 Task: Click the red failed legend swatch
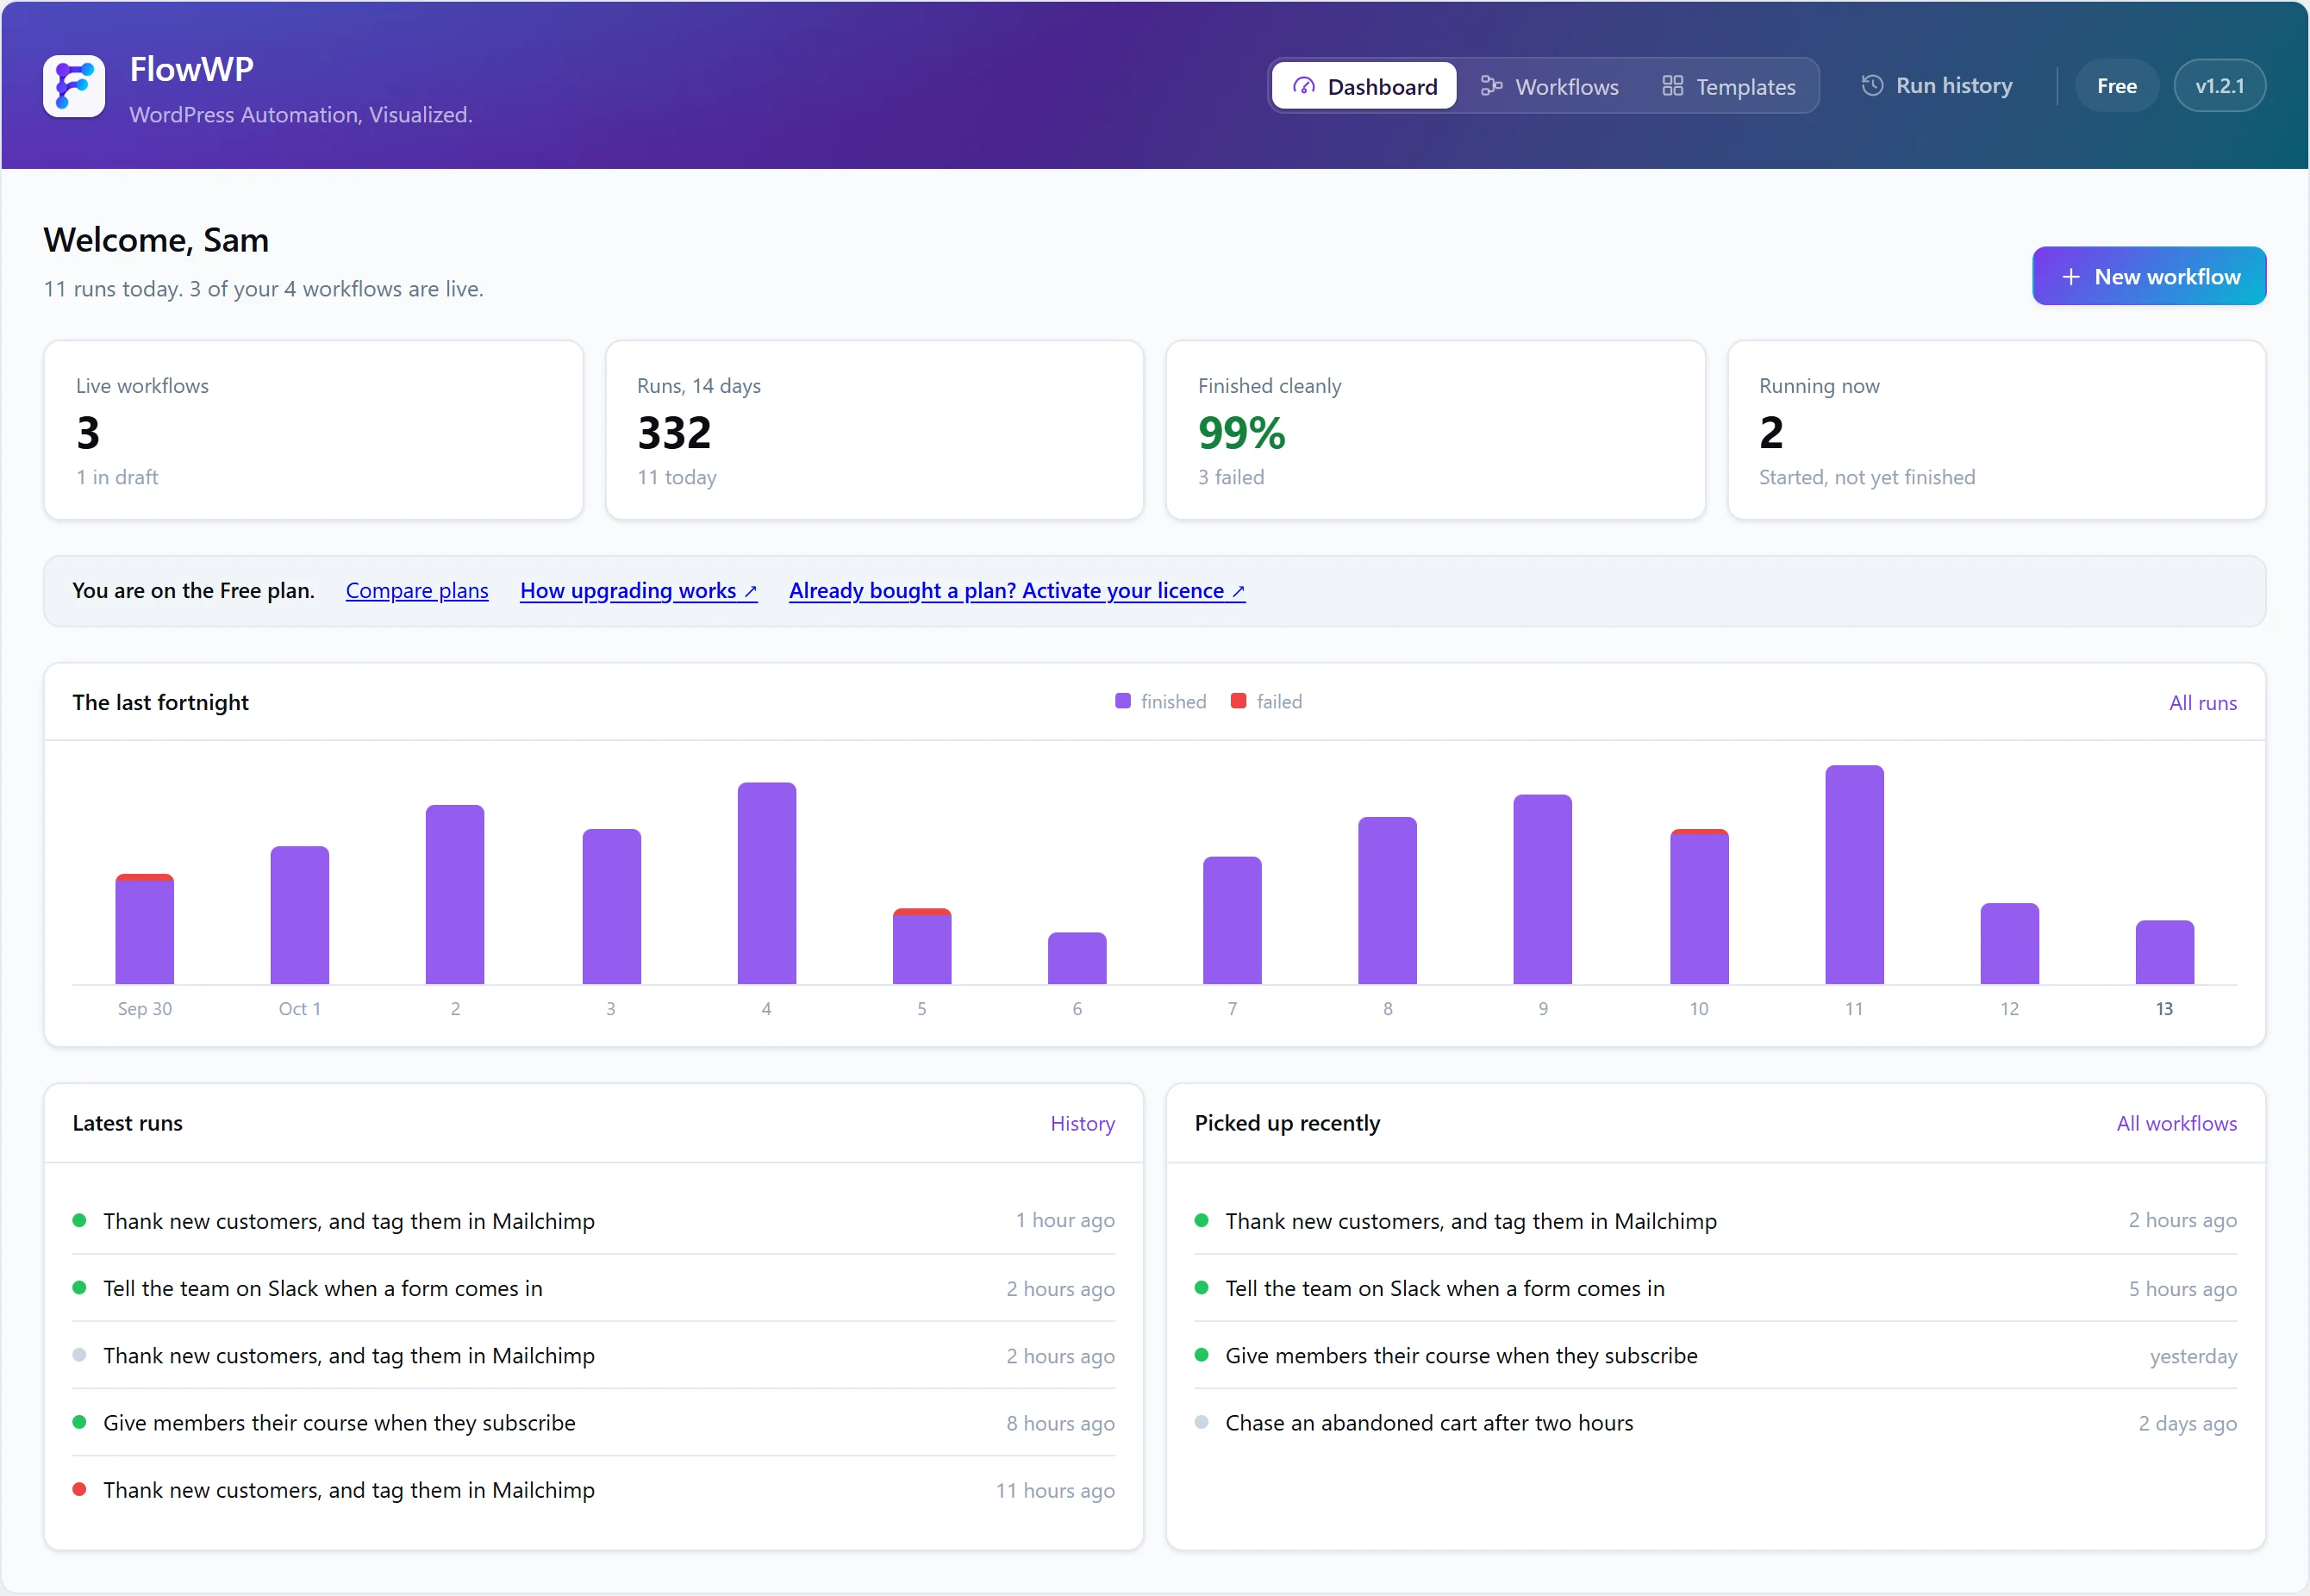[x=1238, y=701]
